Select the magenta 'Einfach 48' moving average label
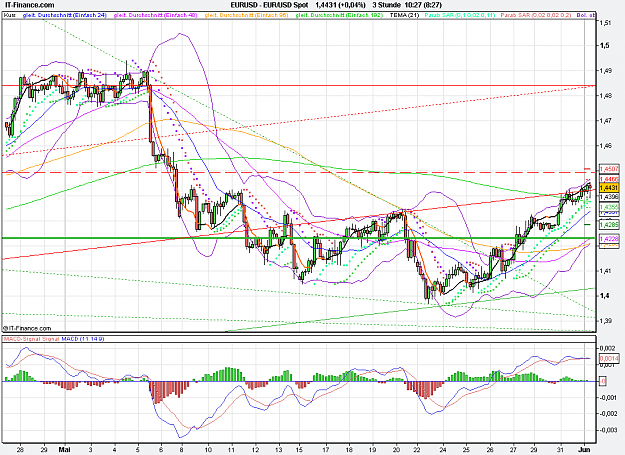Image resolution: width=625 pixels, height=455 pixels. point(156,15)
